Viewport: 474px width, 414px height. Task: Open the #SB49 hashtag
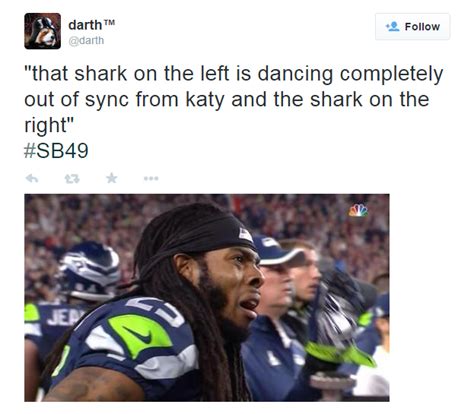(x=56, y=150)
